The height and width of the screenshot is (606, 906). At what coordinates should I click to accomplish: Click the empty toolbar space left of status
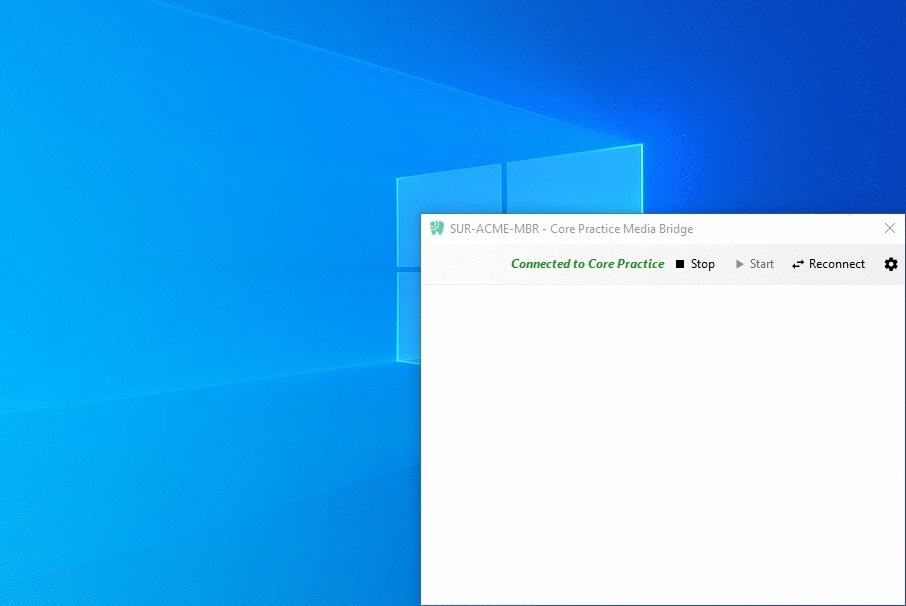pos(466,264)
